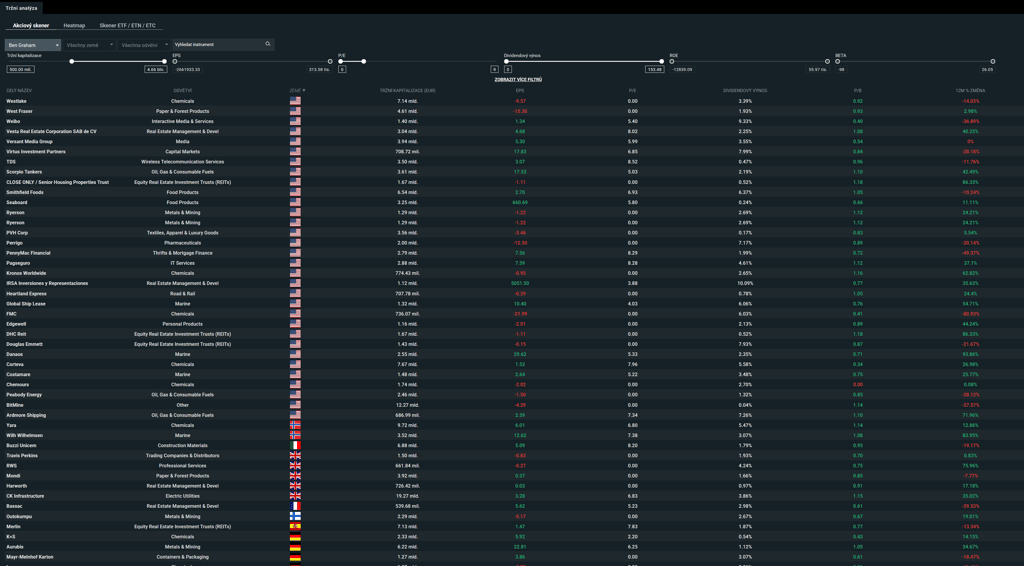Click the 12.27 mld. market cap of BitMine

pyautogui.click(x=408, y=405)
